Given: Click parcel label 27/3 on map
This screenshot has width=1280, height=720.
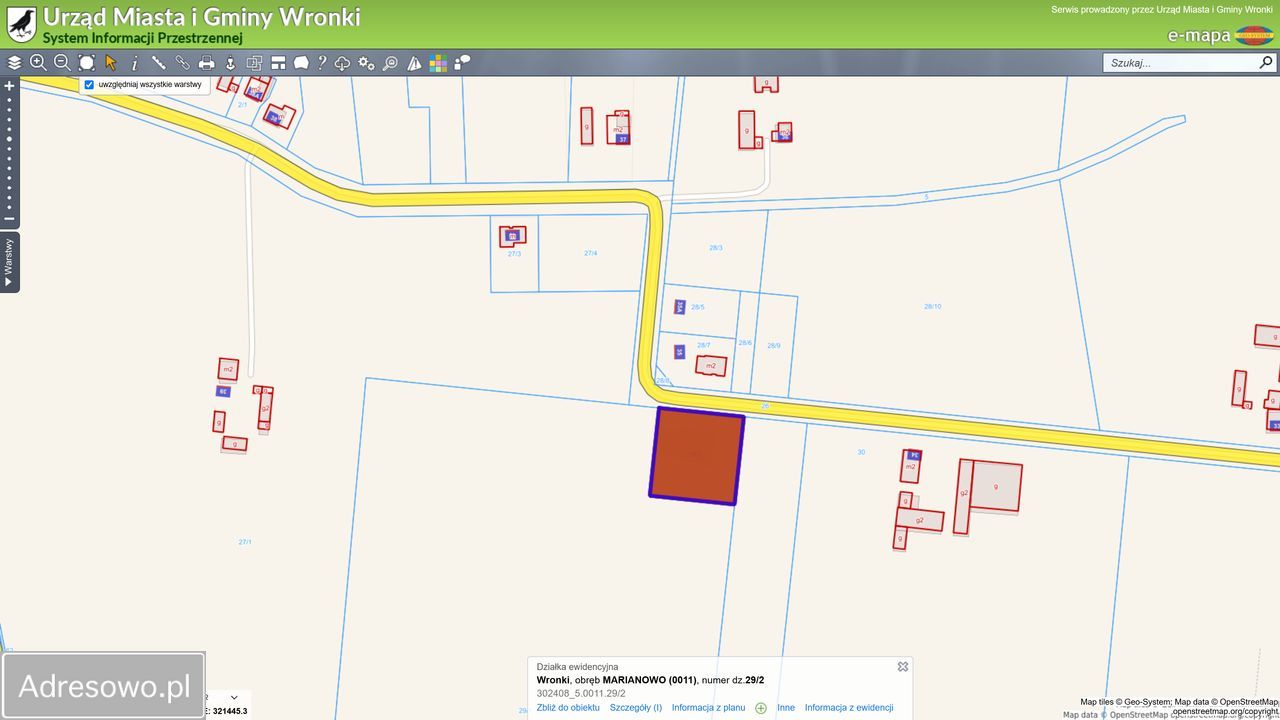Looking at the screenshot, I should [514, 253].
